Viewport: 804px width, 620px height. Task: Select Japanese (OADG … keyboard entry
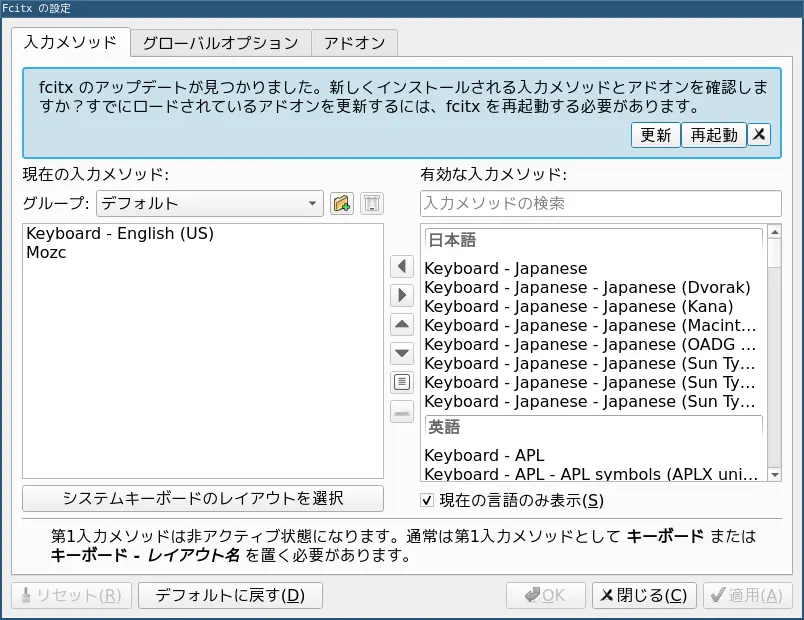click(594, 345)
